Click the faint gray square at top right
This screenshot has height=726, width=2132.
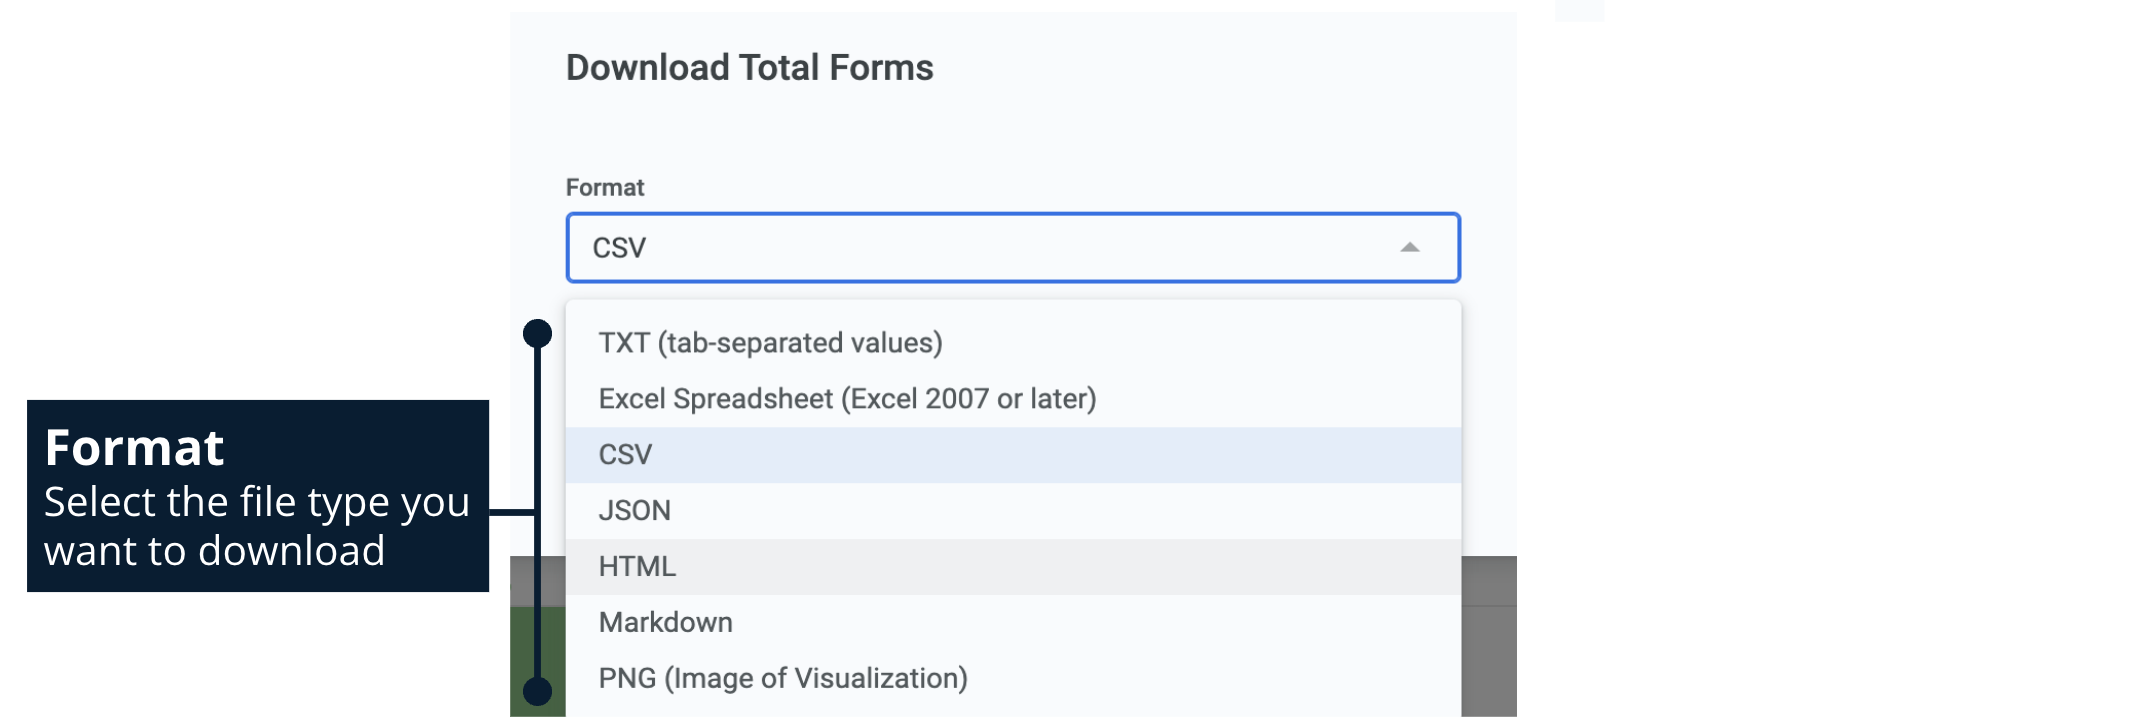click(x=1579, y=10)
